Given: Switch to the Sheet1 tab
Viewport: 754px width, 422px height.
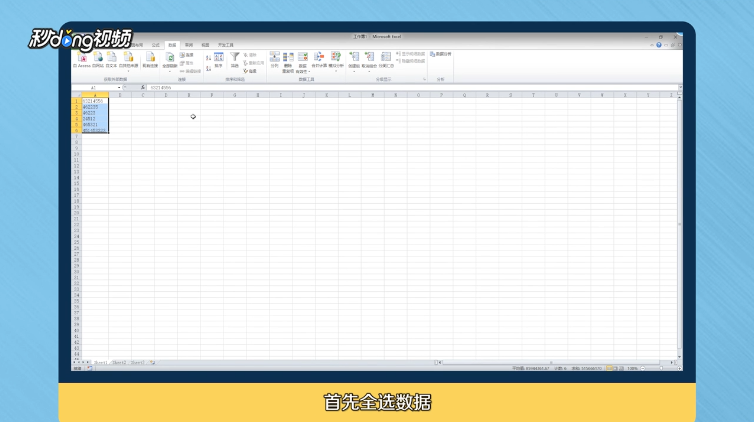Looking at the screenshot, I should 100,363.
